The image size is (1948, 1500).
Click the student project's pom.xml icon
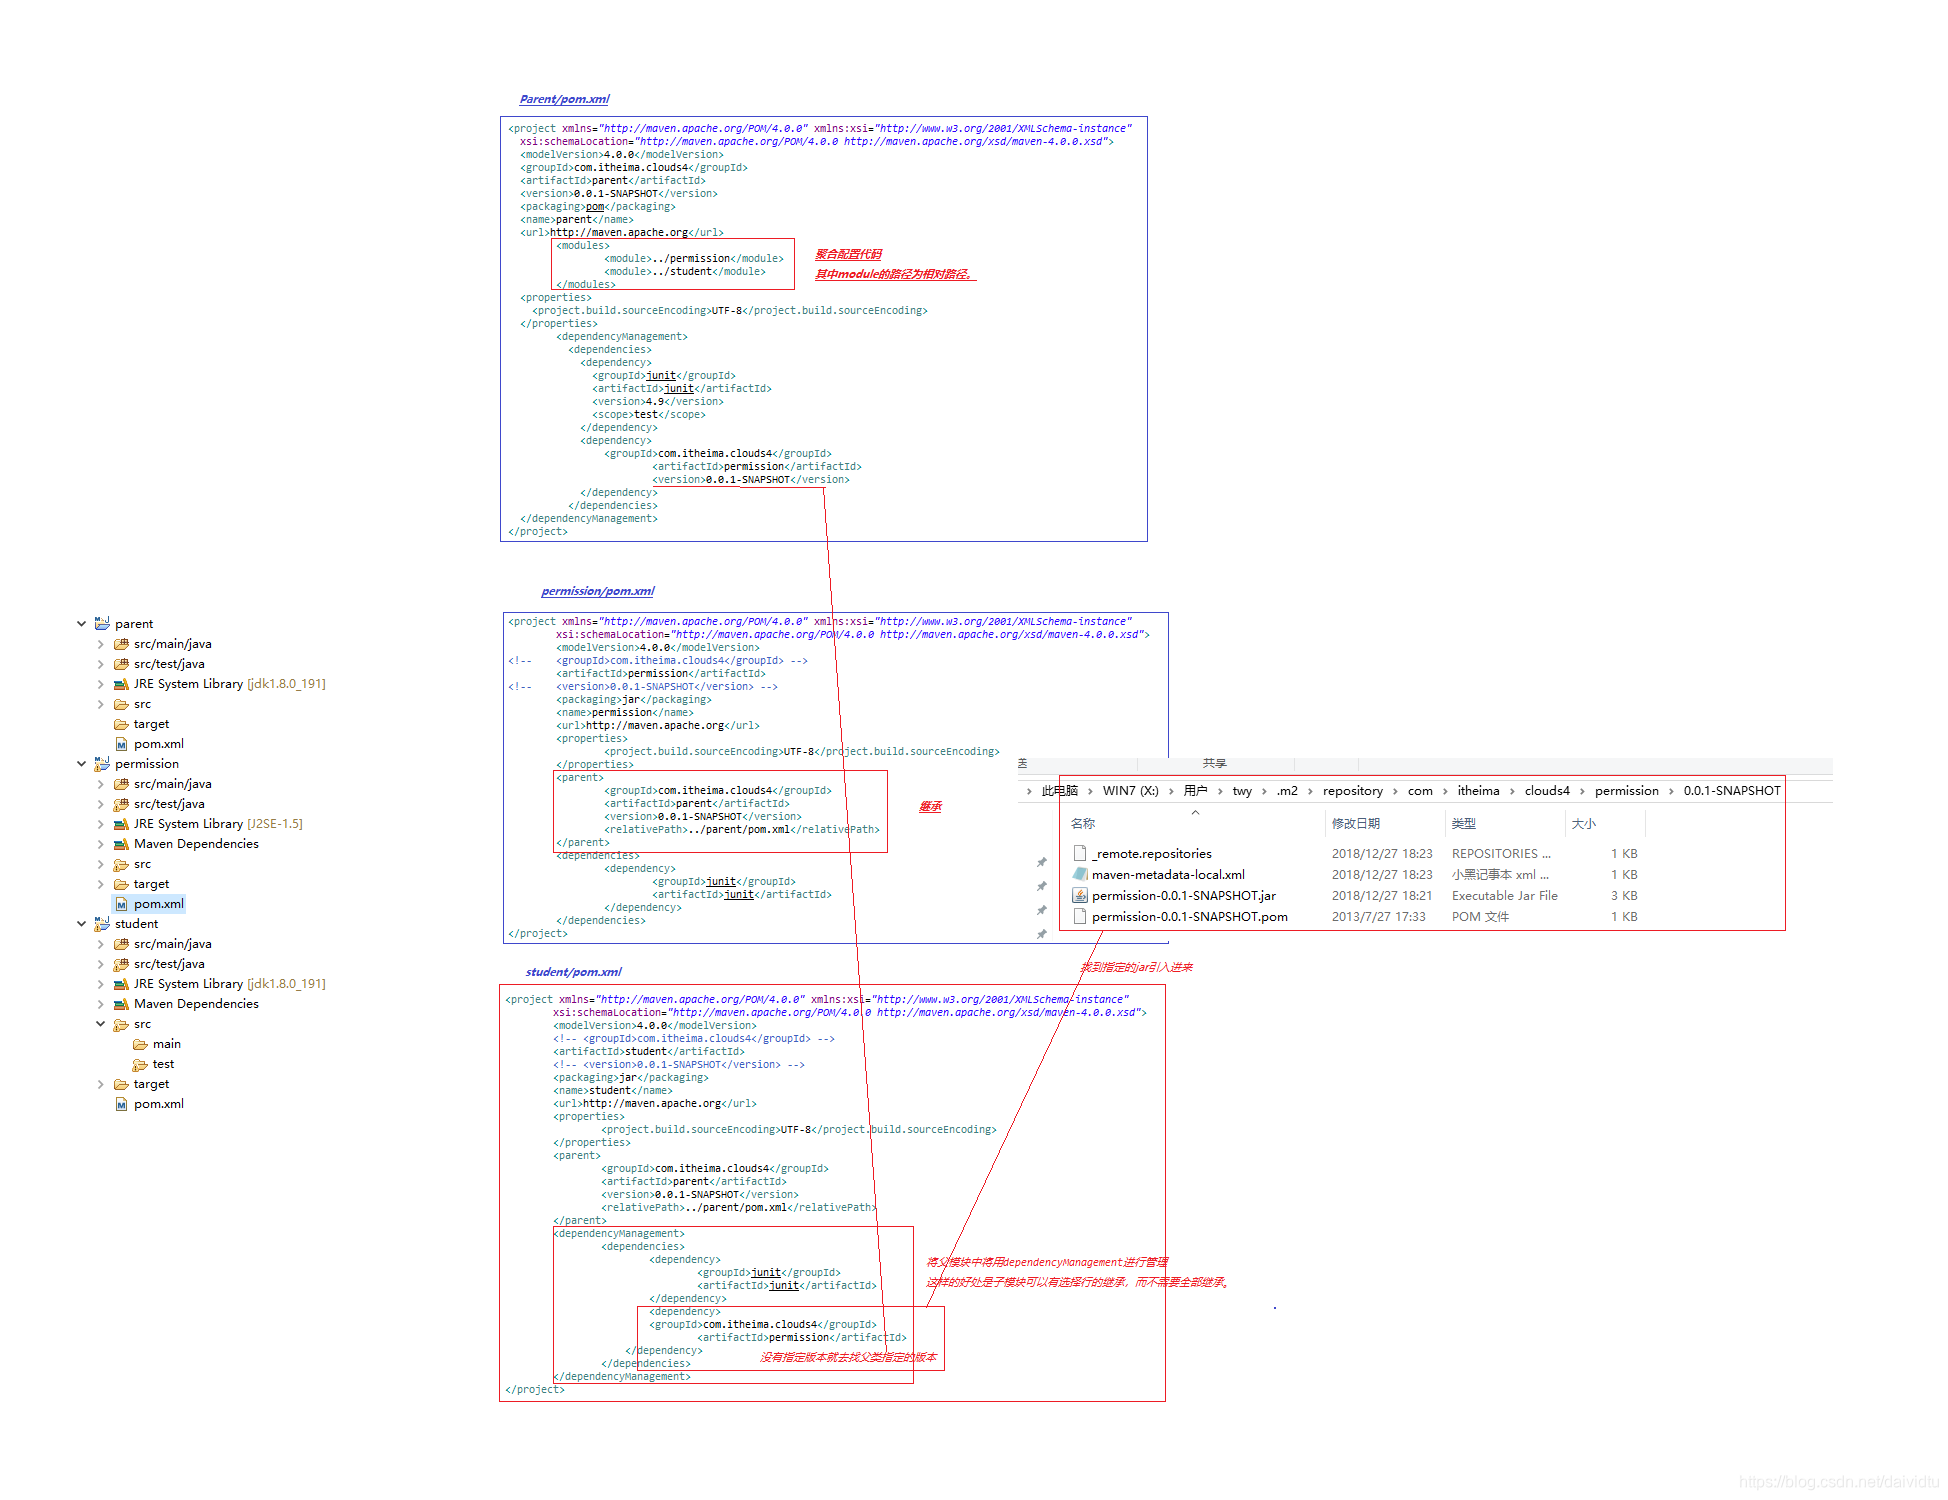coord(121,1104)
